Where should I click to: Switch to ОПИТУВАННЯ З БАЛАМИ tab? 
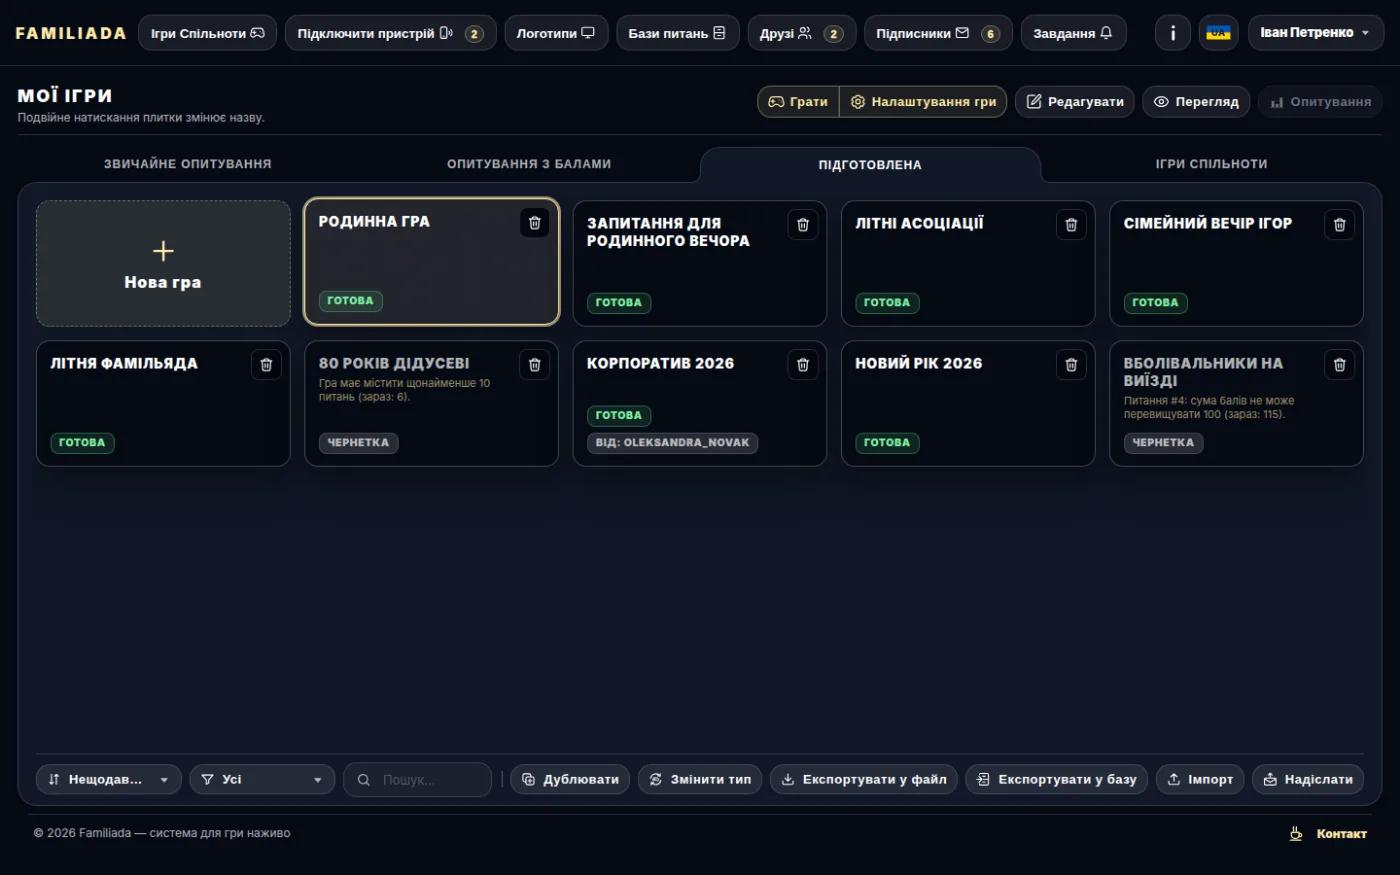point(529,164)
